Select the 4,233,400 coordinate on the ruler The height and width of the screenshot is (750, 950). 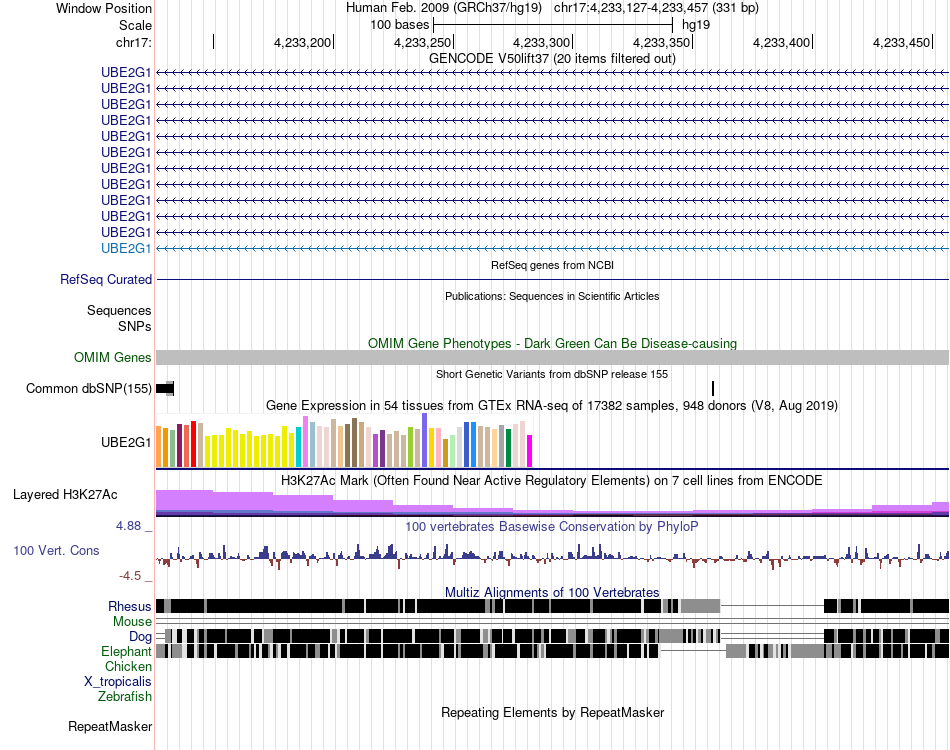[x=782, y=42]
